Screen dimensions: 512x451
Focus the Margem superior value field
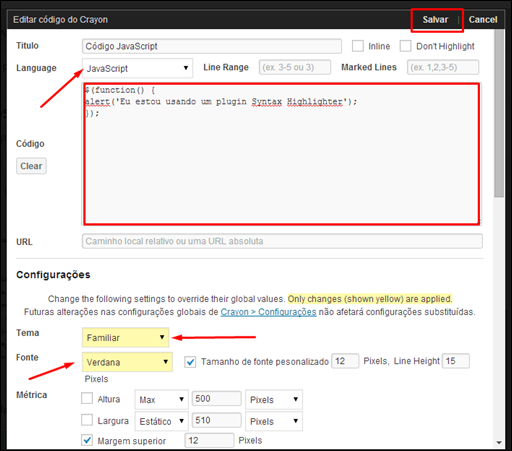[209, 441]
